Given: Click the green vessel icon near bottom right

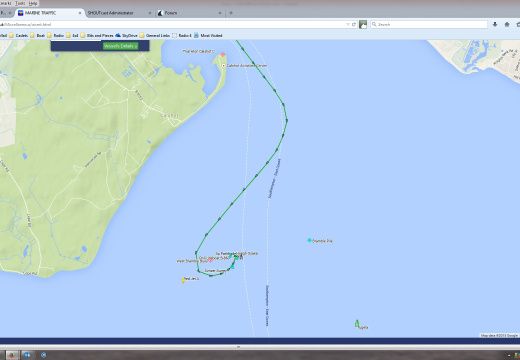Looking at the screenshot, I should pos(357,323).
